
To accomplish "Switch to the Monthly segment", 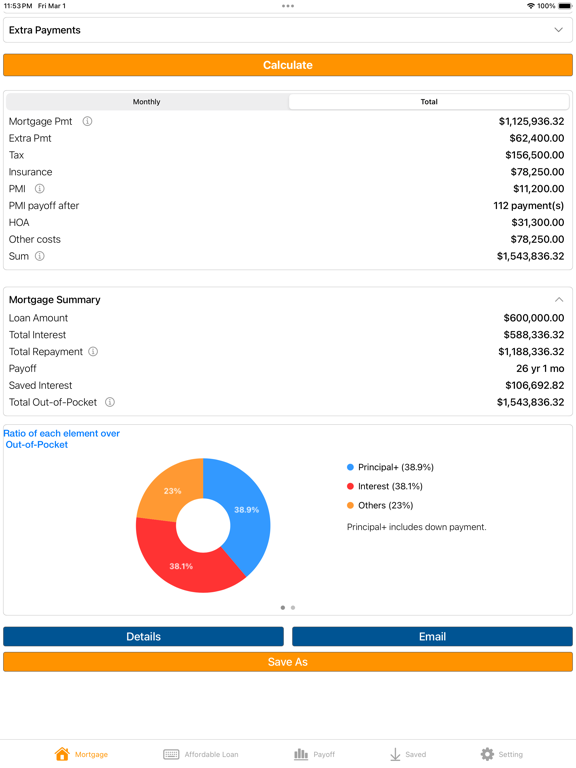I will point(146,102).
